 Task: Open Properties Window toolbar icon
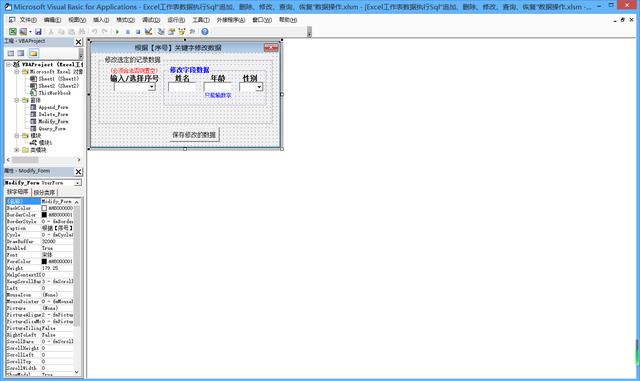pyautogui.click(x=171, y=31)
